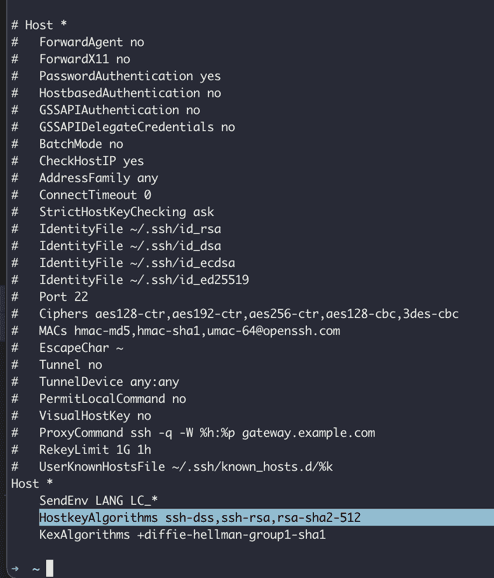Click the TunnelDevice any:any line

click(109, 382)
